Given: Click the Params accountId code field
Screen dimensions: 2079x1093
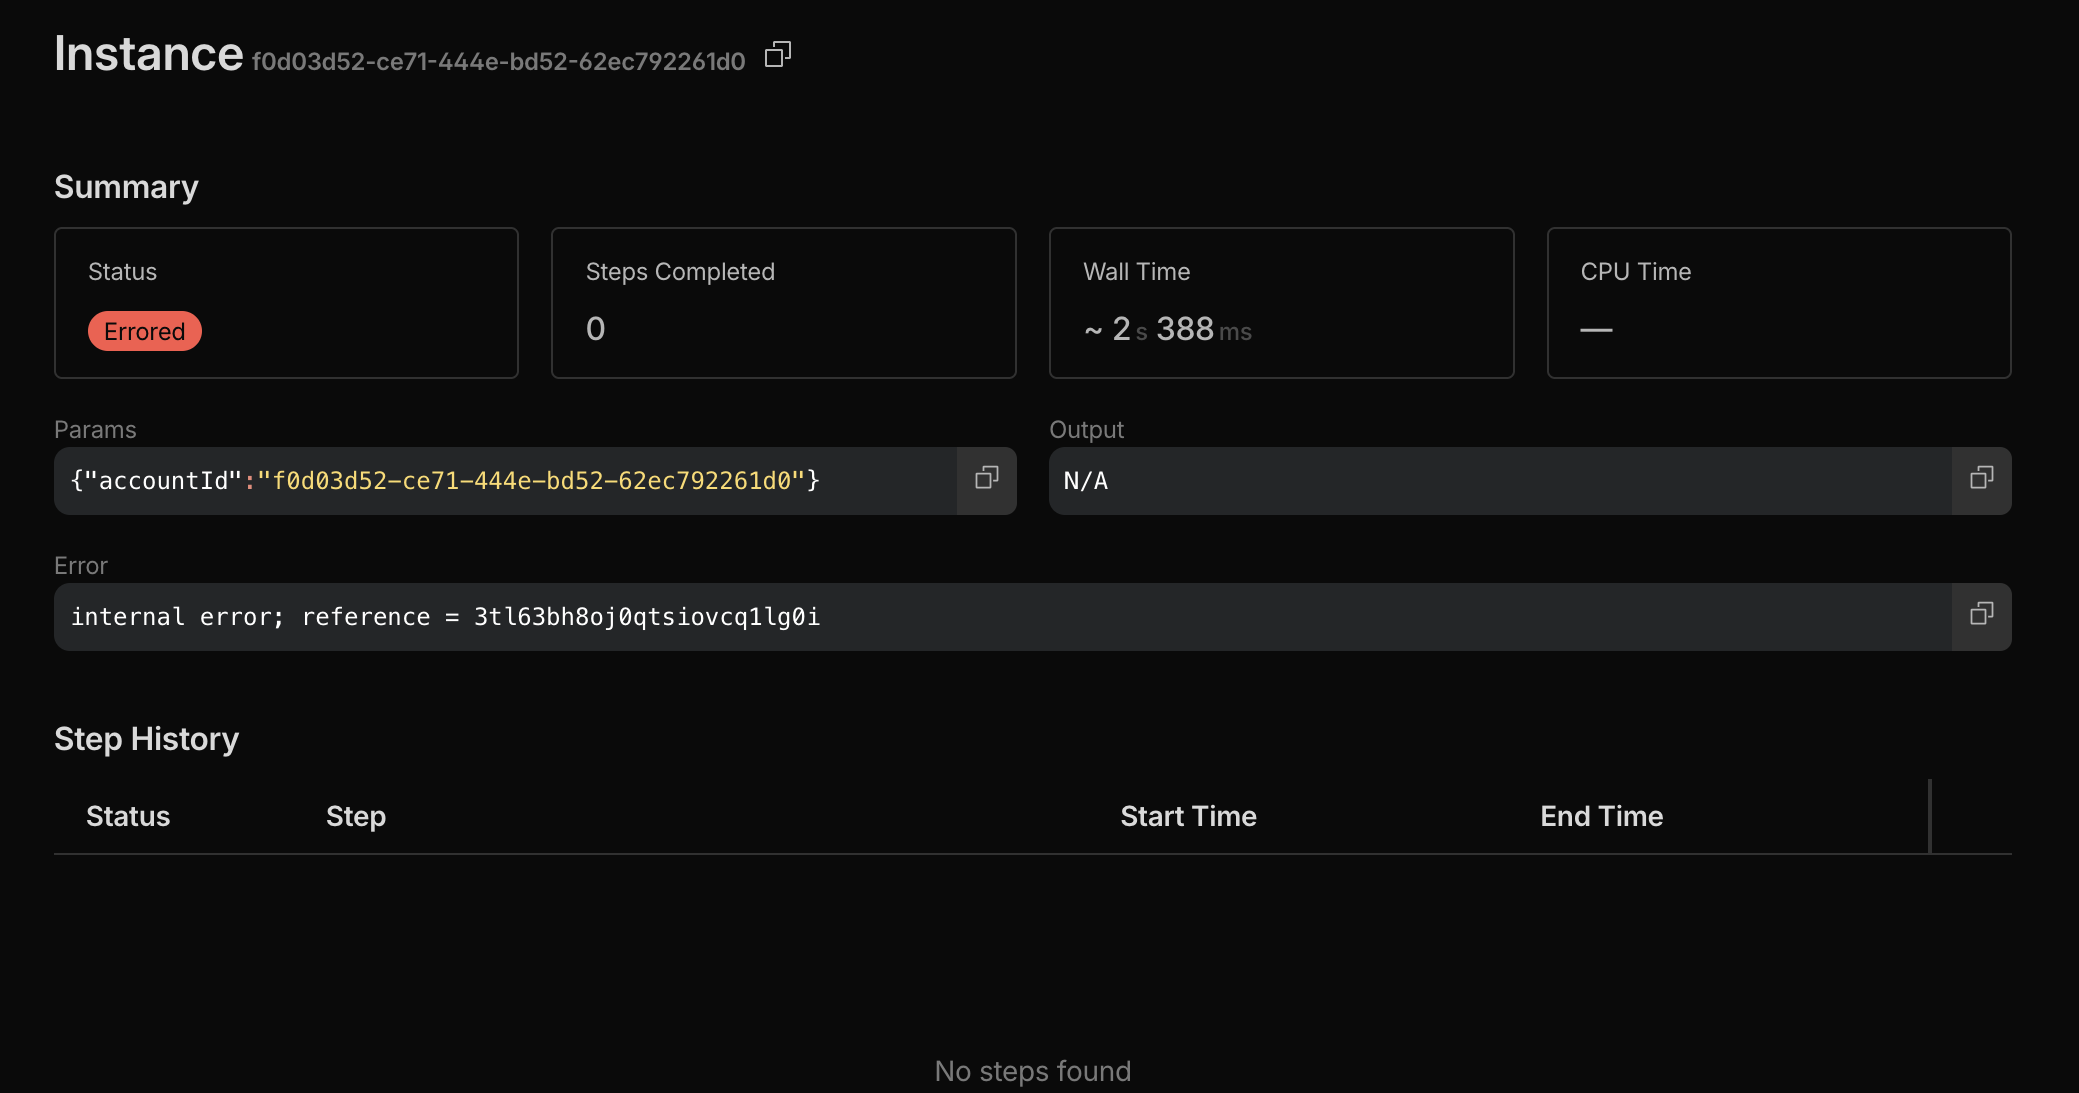Looking at the screenshot, I should (x=445, y=481).
